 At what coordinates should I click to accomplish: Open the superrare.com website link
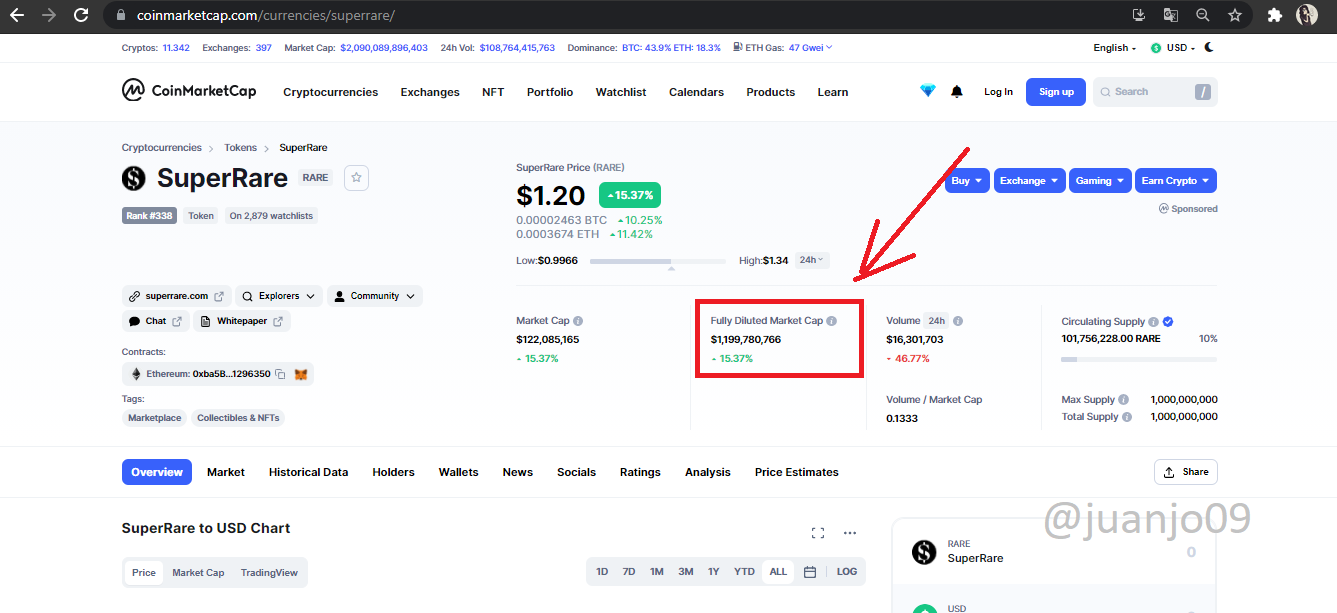point(177,296)
